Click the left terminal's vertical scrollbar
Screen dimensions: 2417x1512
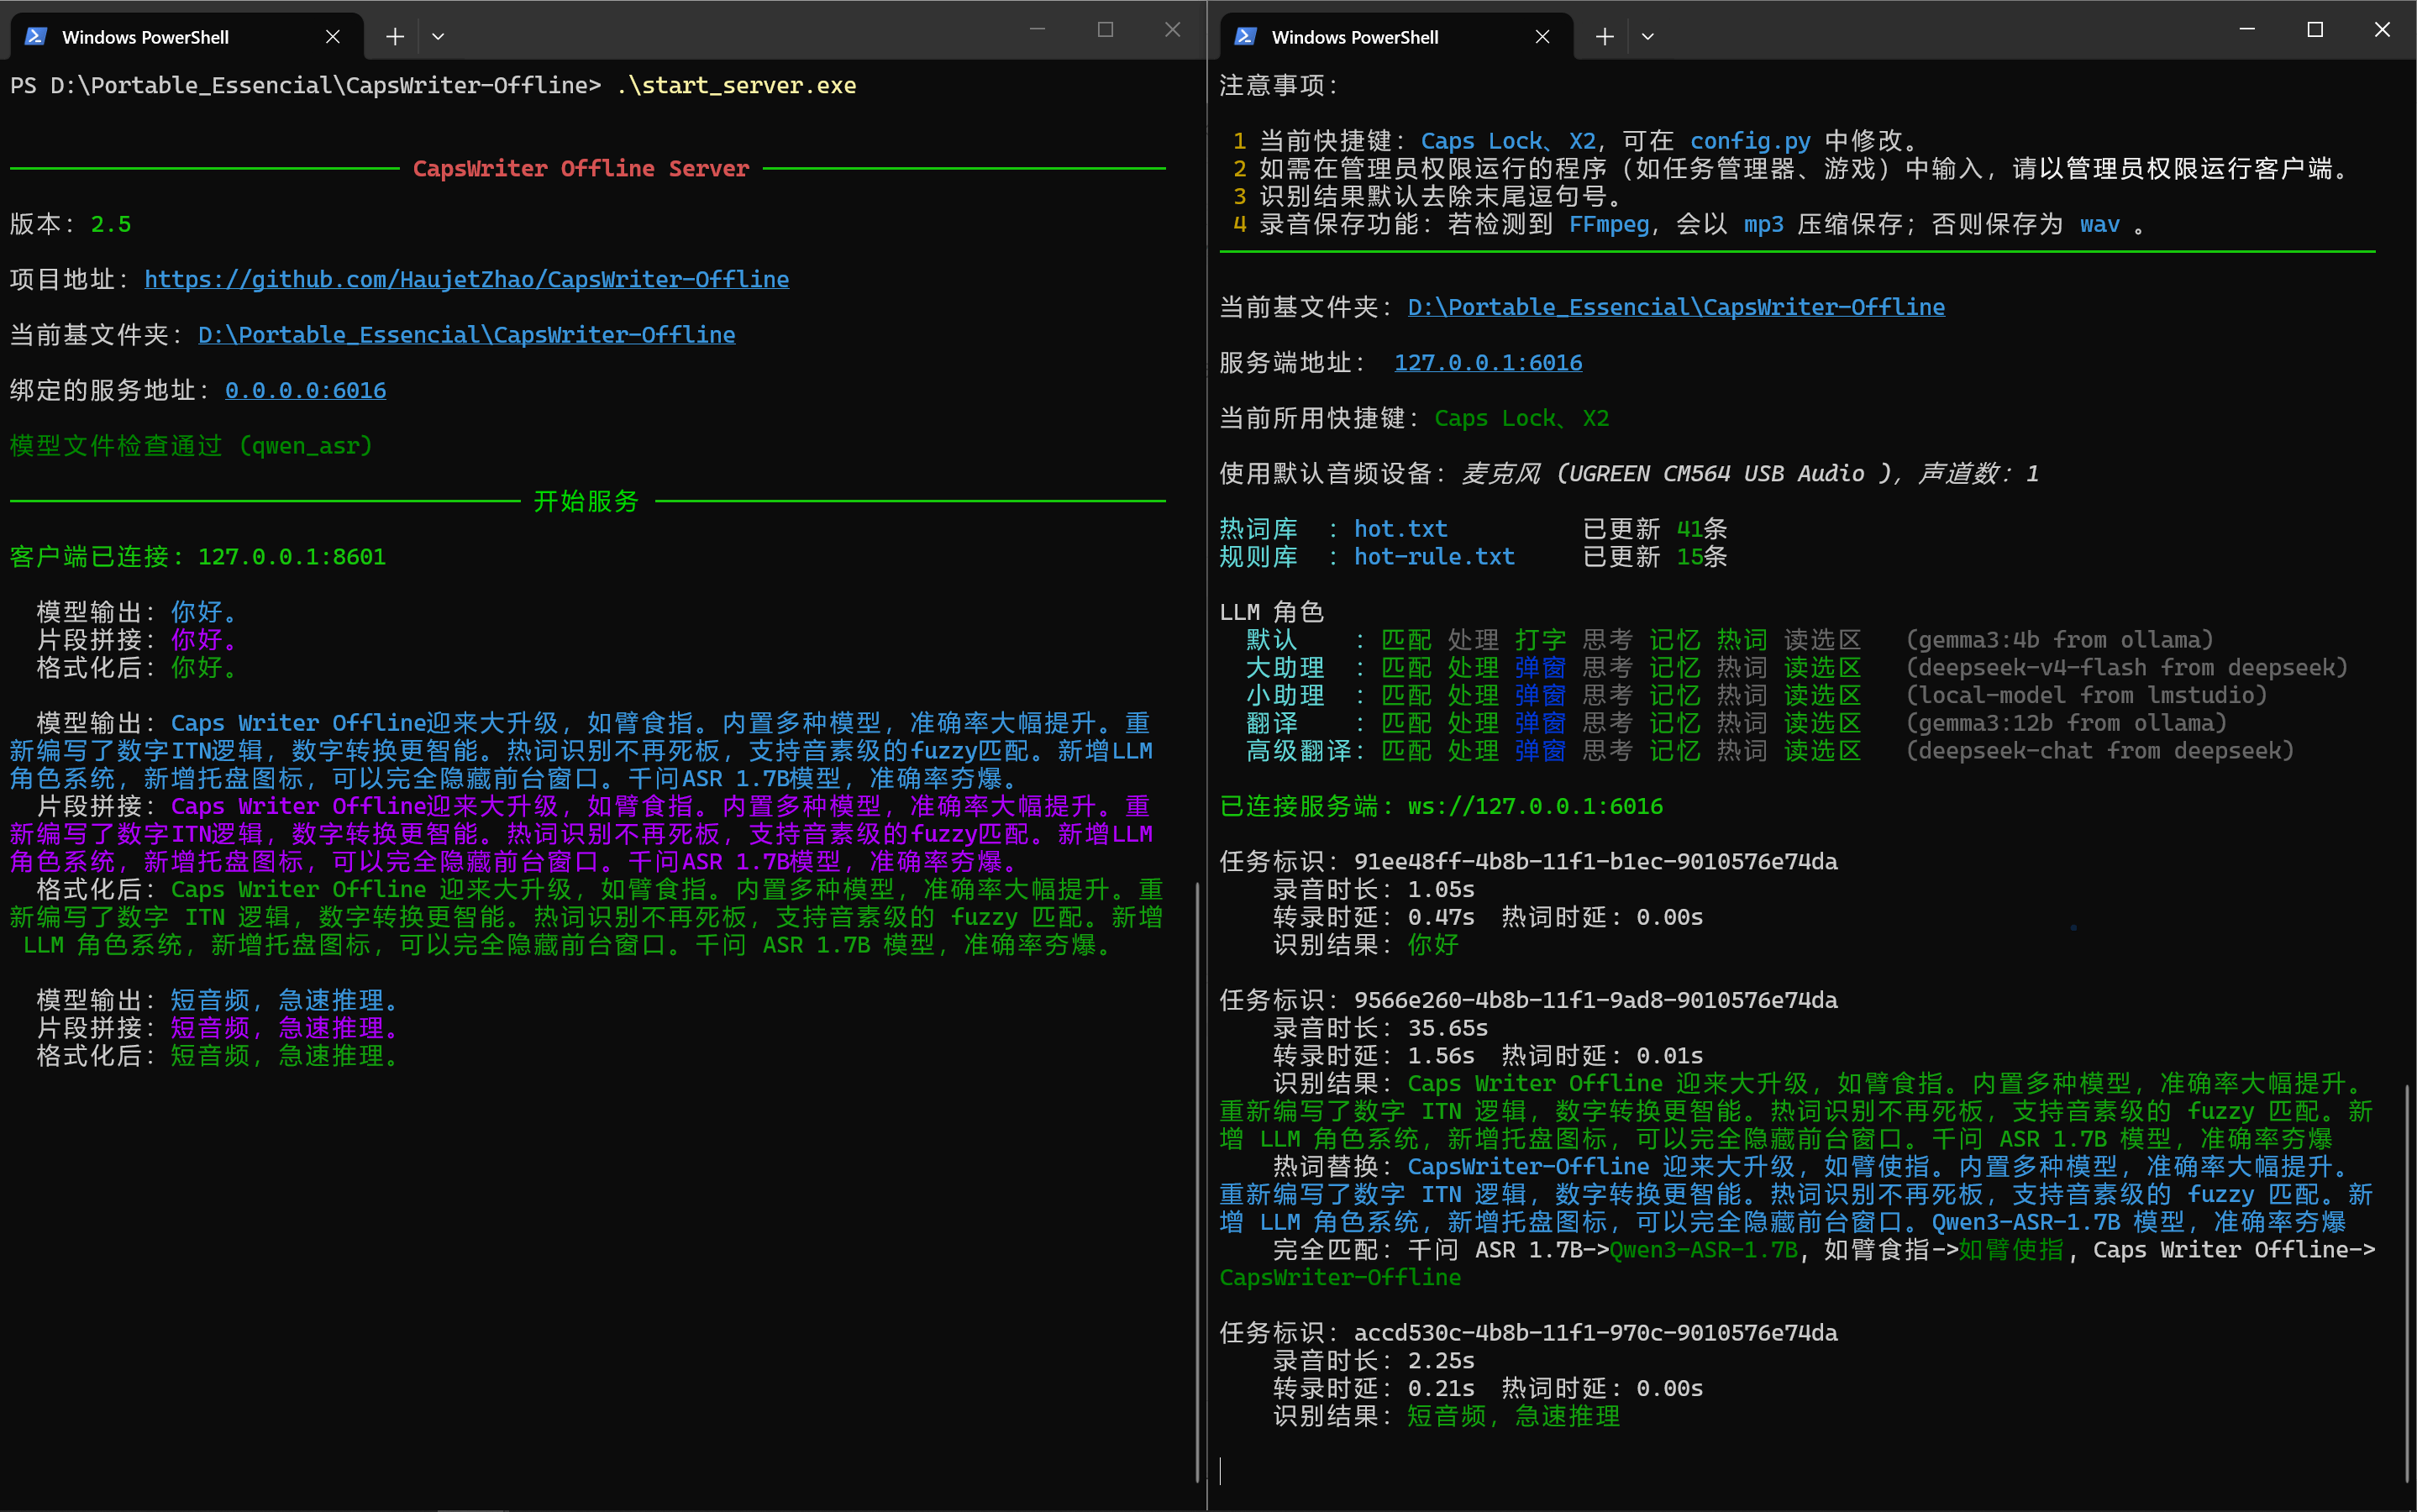point(1198,1180)
